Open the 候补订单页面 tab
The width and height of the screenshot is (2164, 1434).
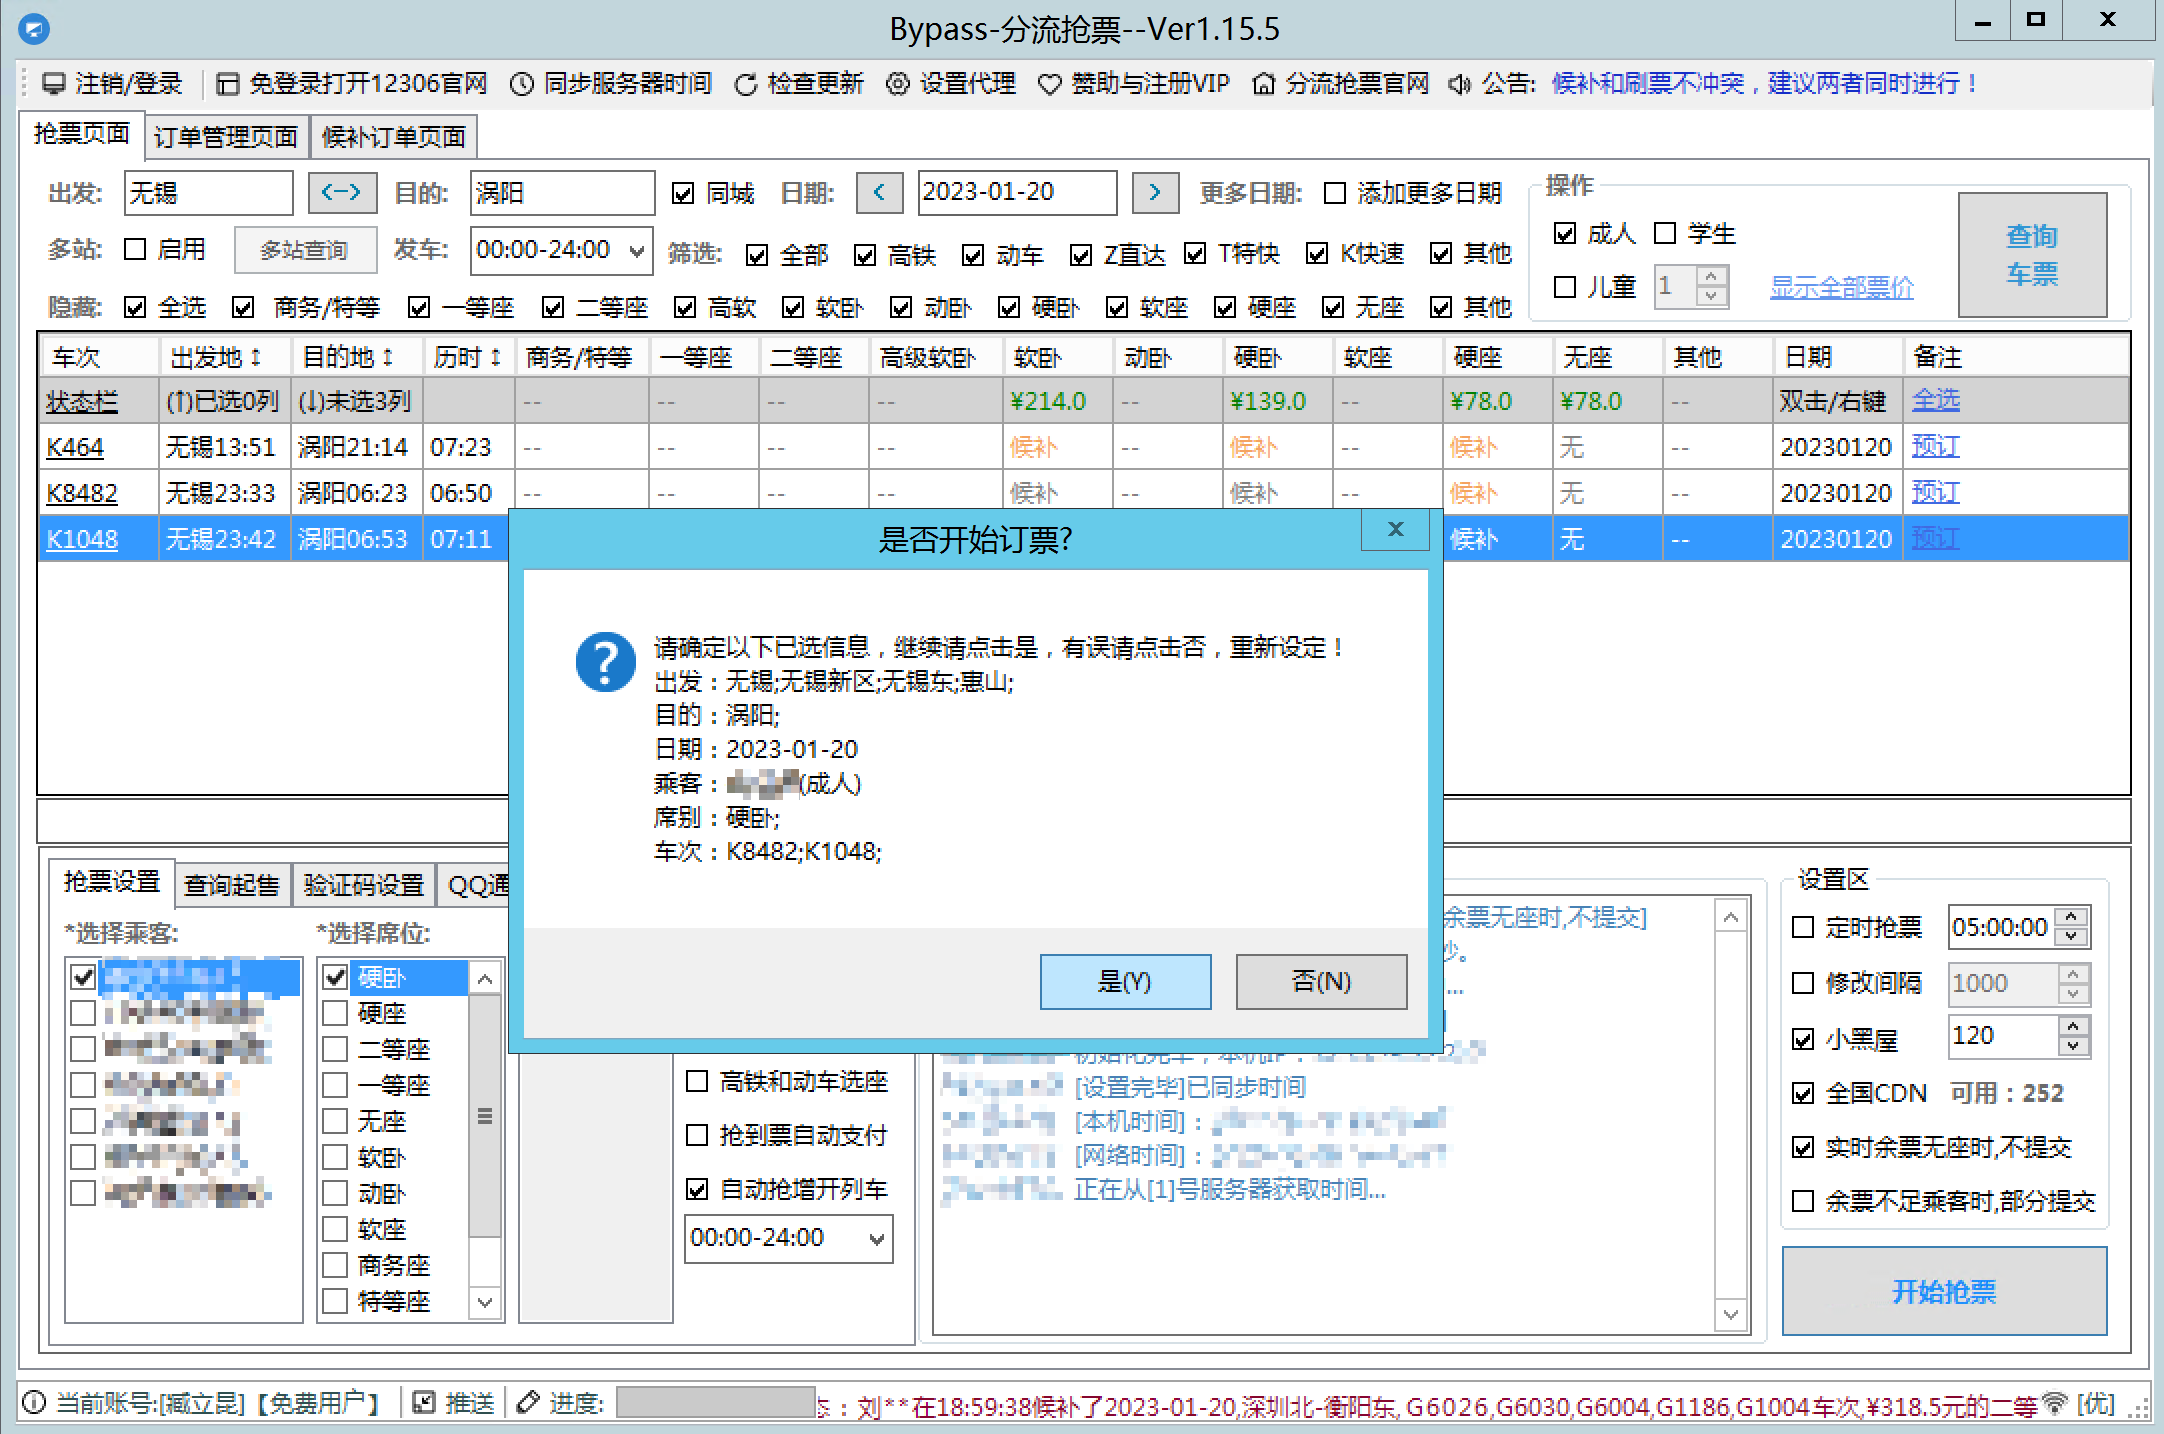click(x=394, y=137)
